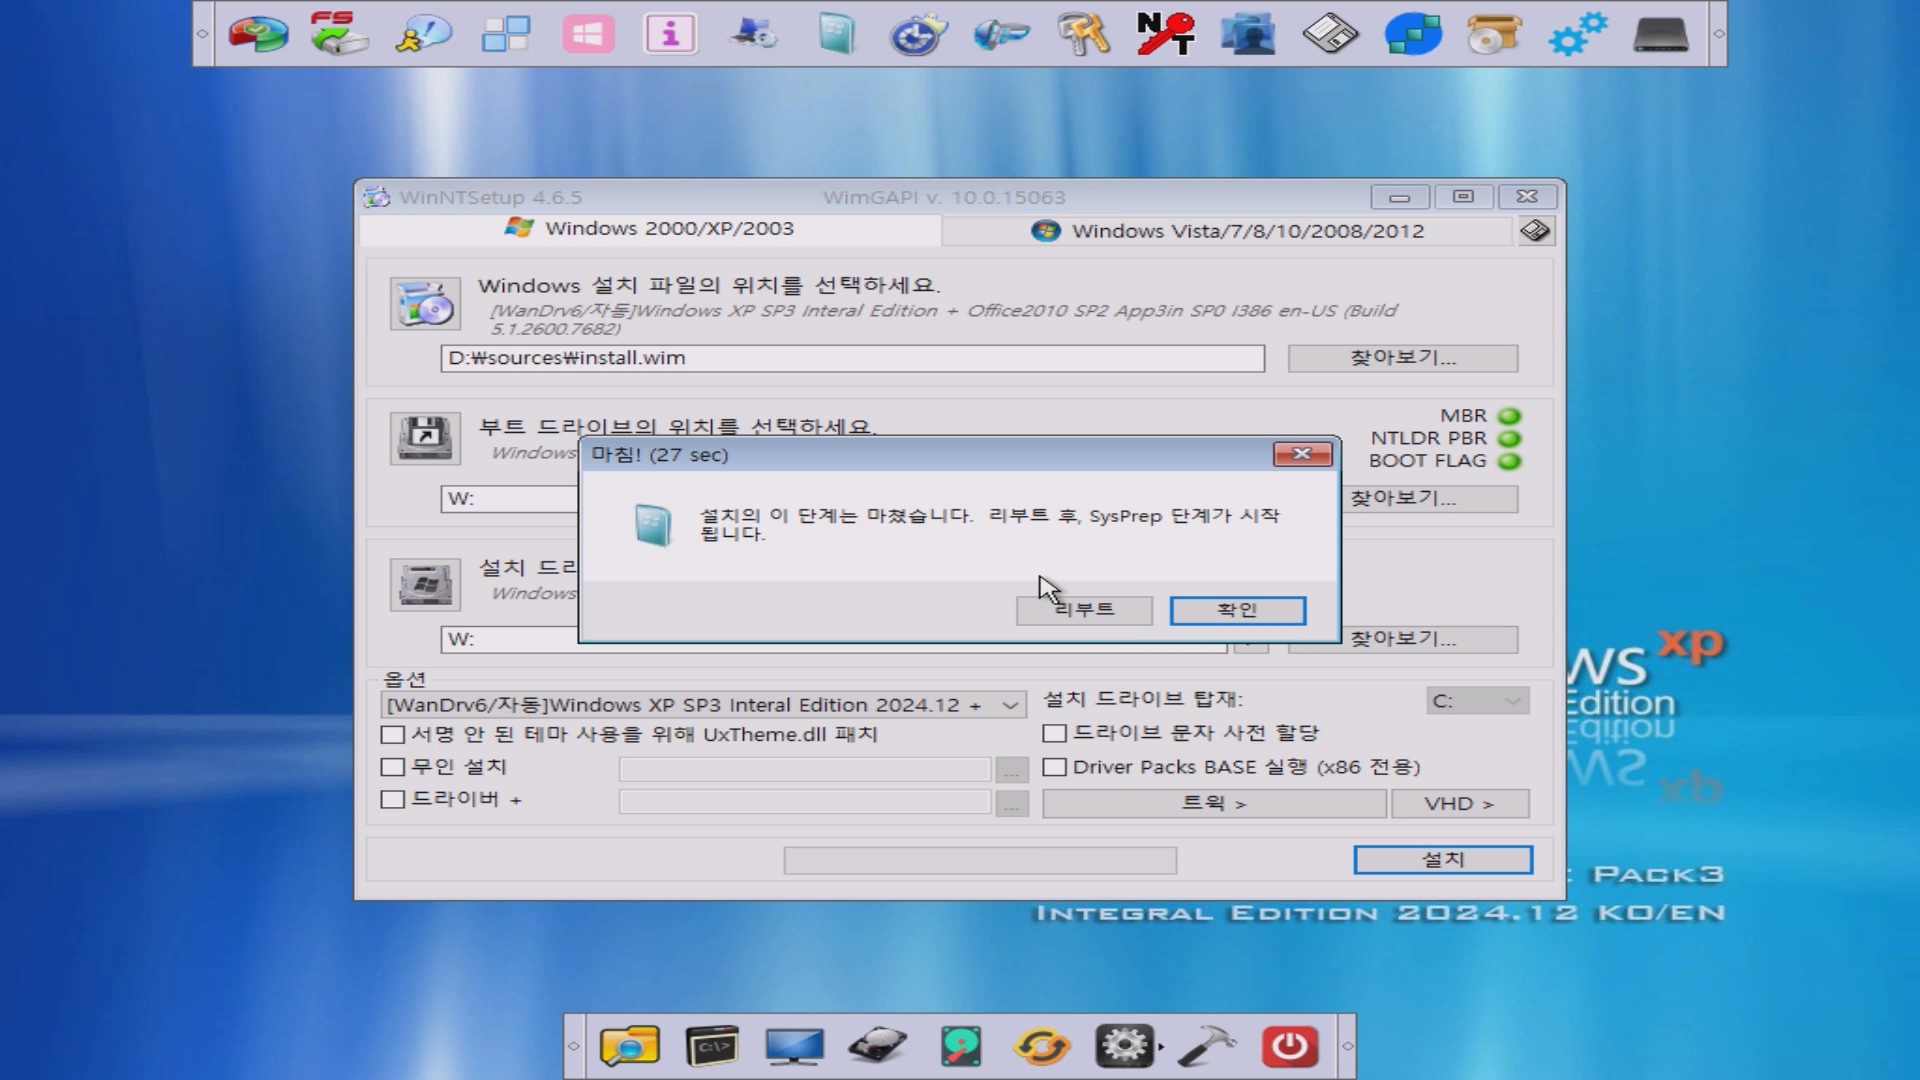The height and width of the screenshot is (1080, 1920).
Task: Click the floppy disk toolbar icon
Action: pos(1330,34)
